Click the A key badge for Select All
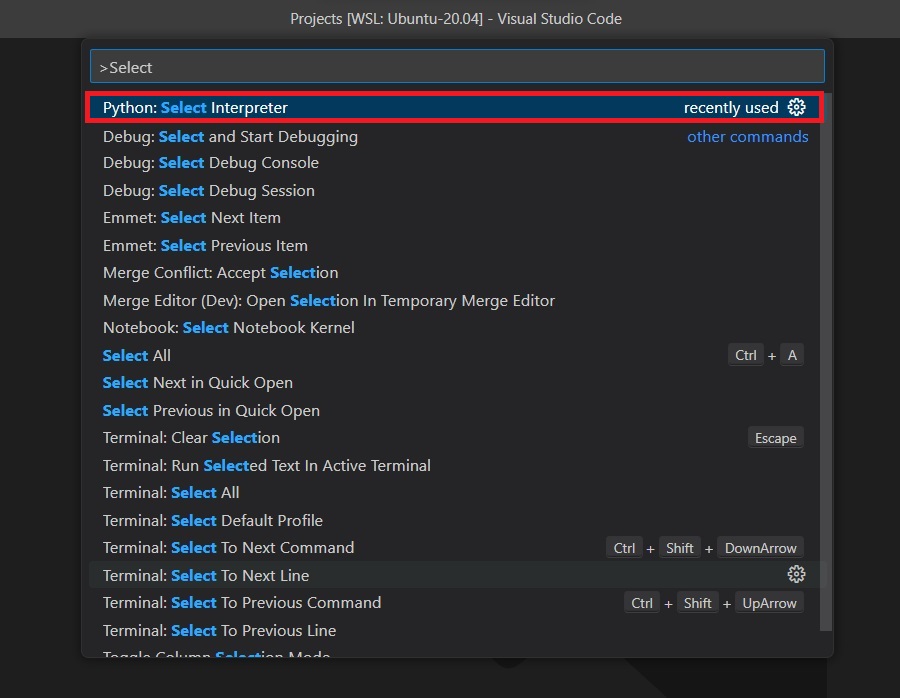The image size is (900, 698). pos(792,355)
